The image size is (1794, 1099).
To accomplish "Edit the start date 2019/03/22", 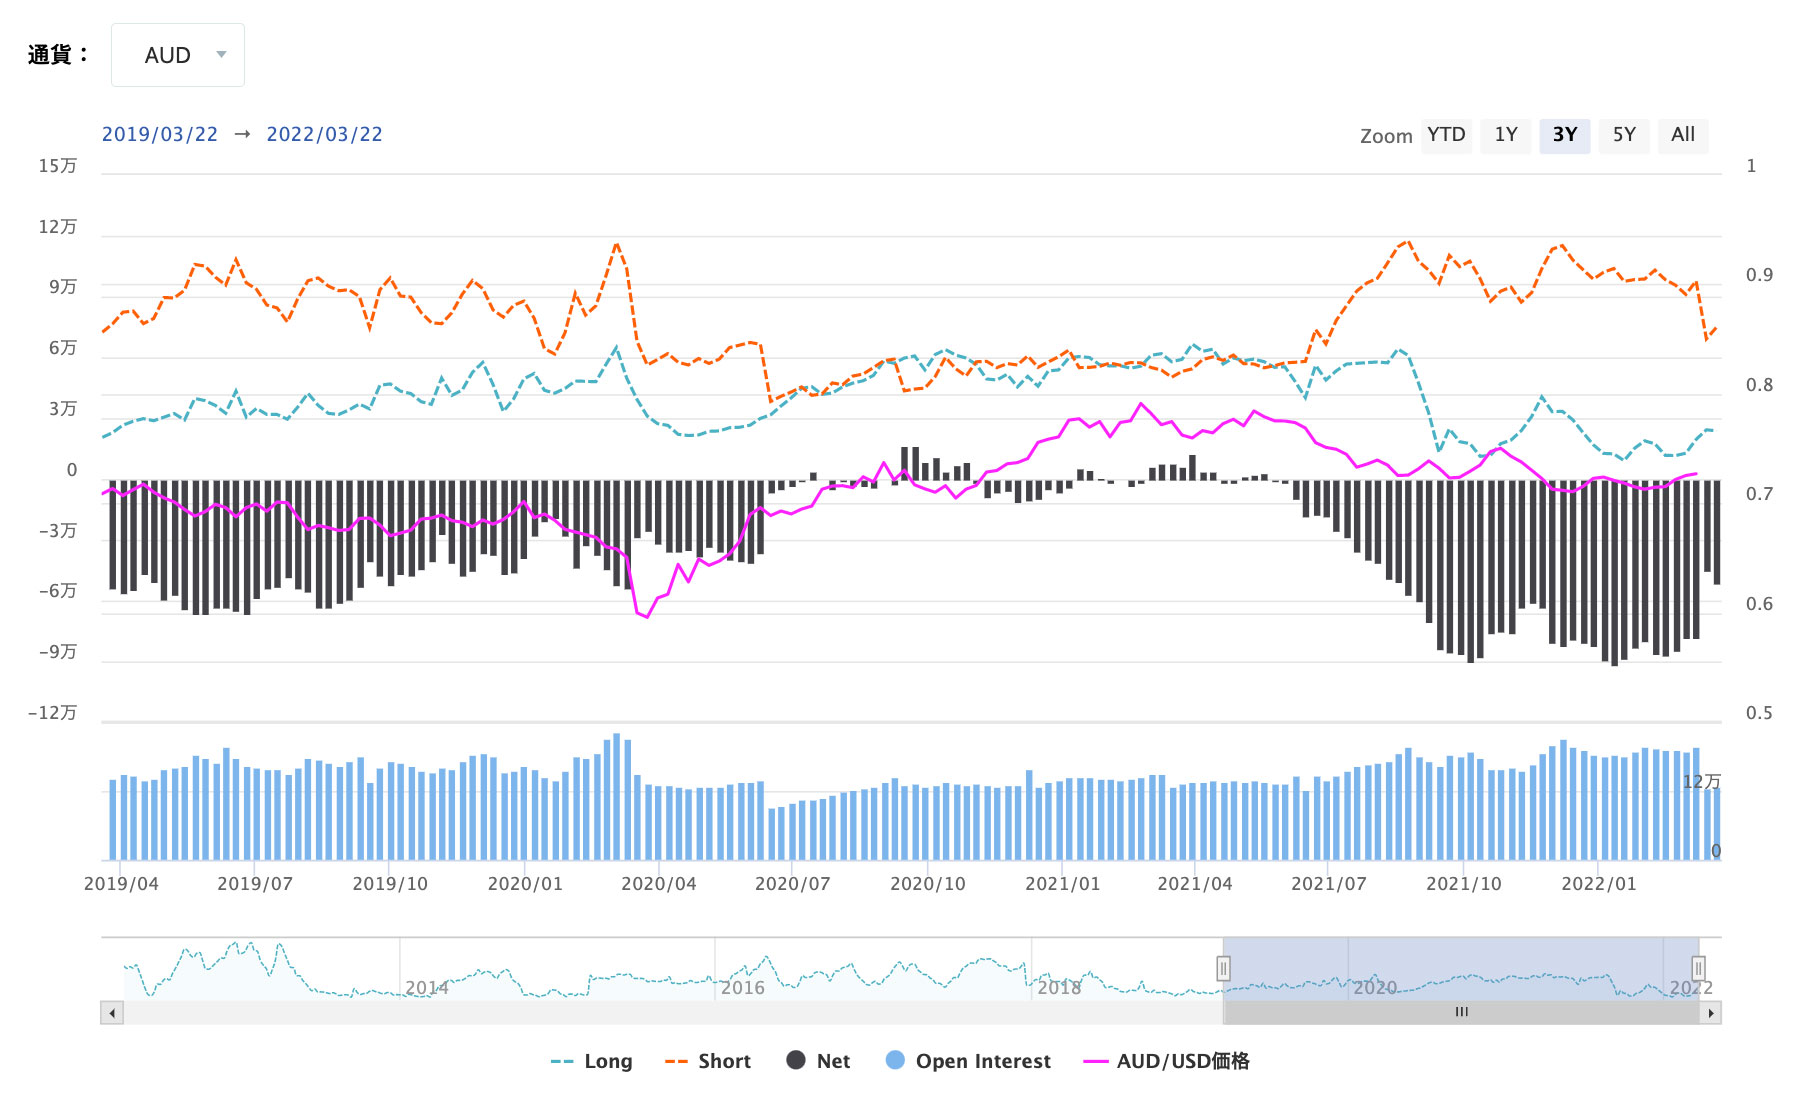I will pyautogui.click(x=160, y=134).
